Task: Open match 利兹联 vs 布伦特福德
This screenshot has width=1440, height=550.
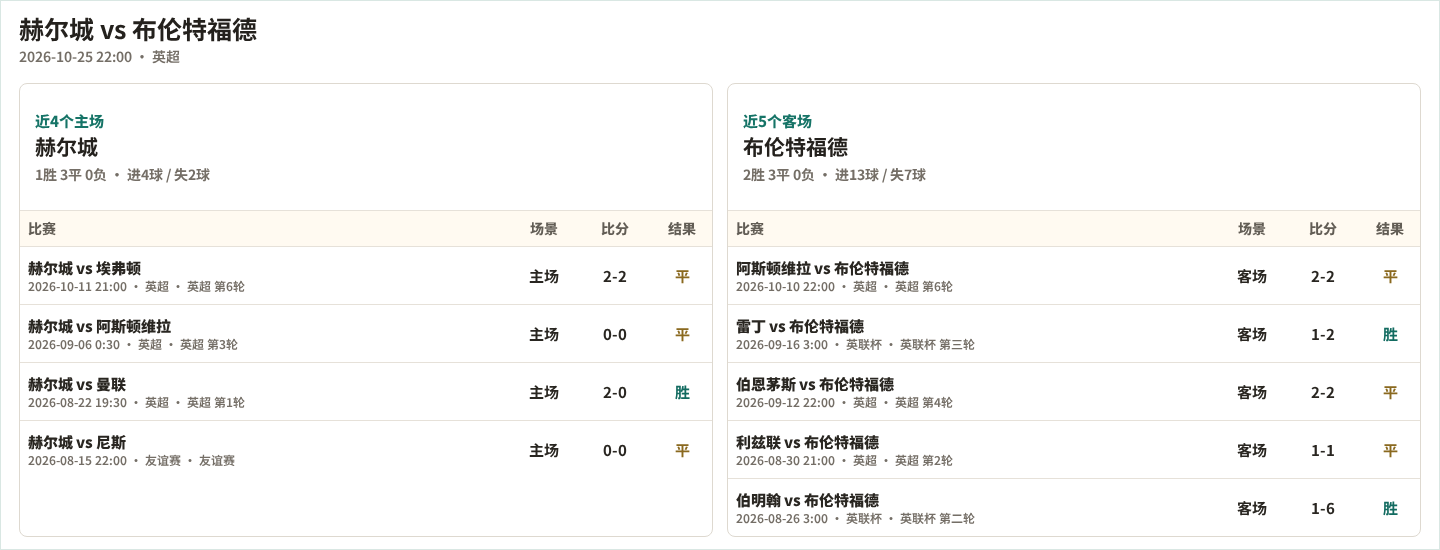Action: point(807,442)
